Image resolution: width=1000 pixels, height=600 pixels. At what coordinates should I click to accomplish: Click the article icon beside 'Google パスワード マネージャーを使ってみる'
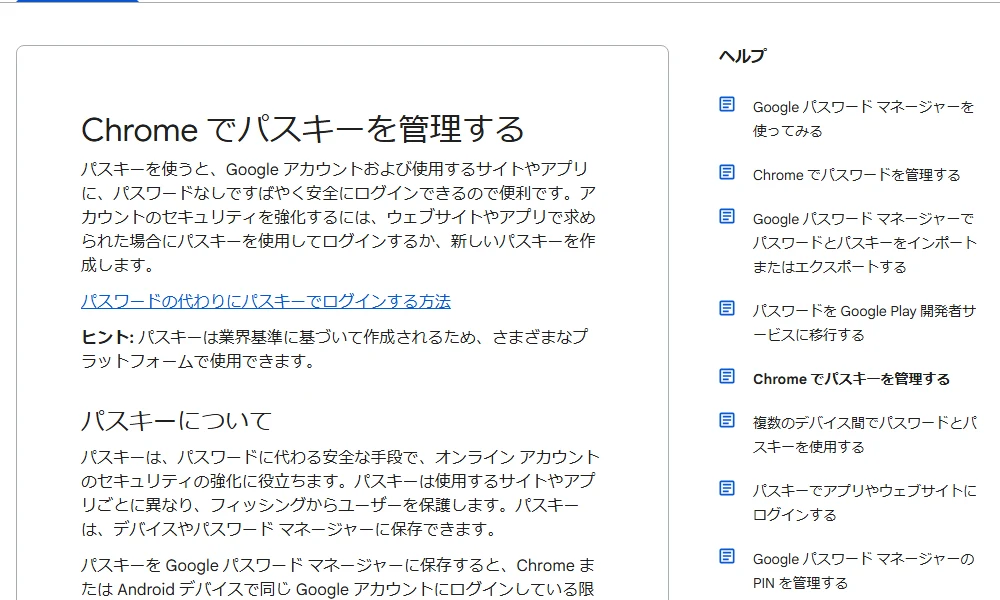pyautogui.click(x=727, y=105)
